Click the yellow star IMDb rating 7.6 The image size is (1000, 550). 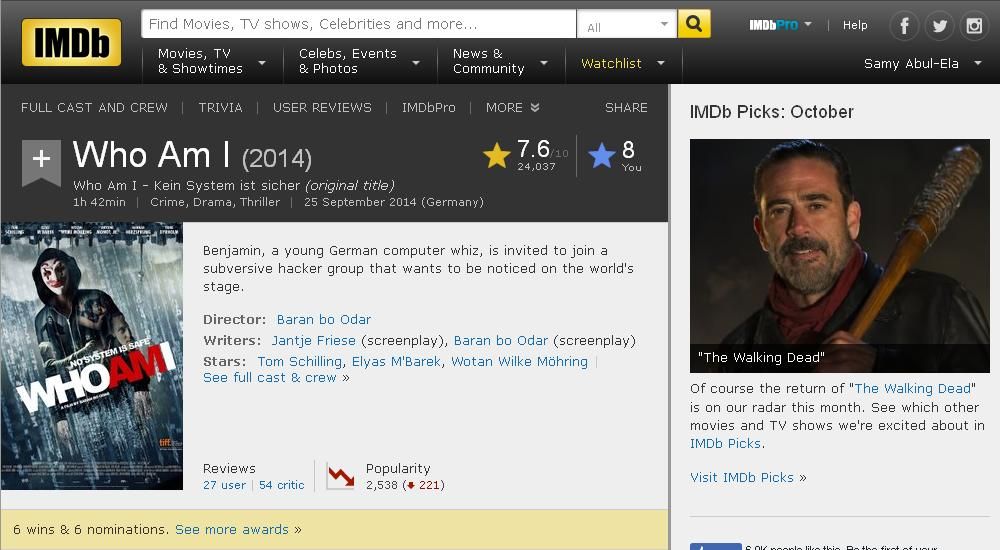click(496, 155)
